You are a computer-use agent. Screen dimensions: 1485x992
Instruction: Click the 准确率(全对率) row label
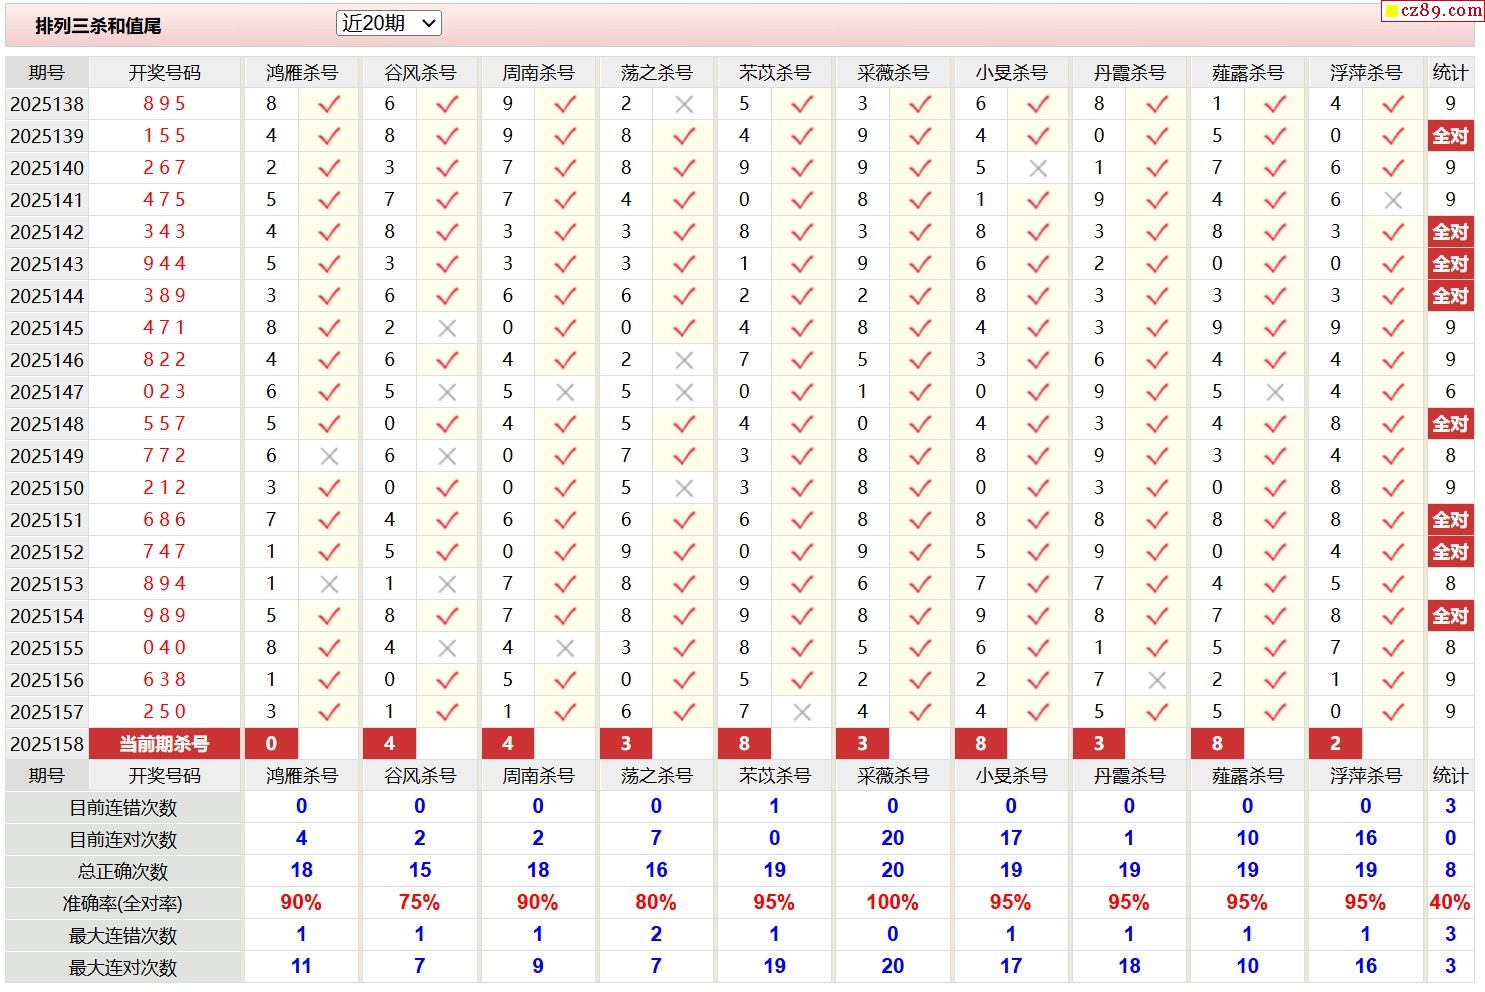123,903
